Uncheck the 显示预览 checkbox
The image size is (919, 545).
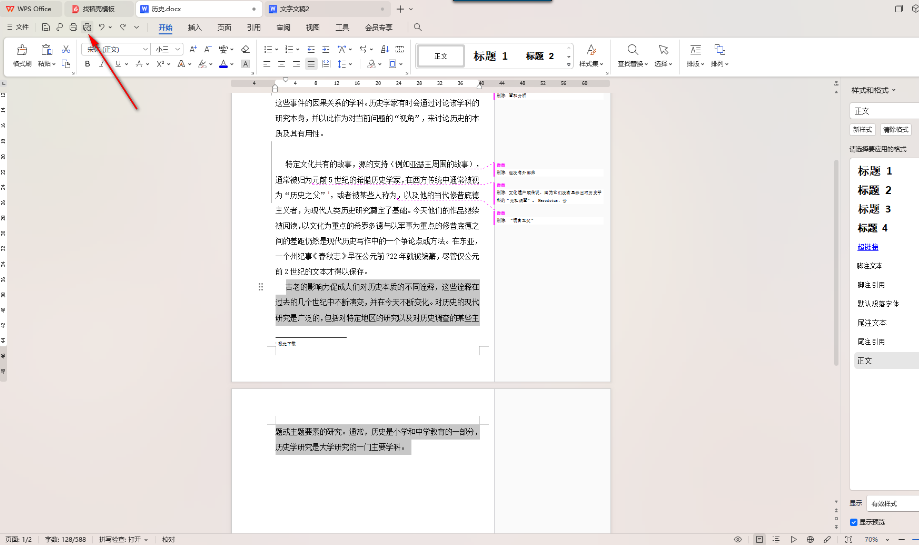[x=852, y=522]
